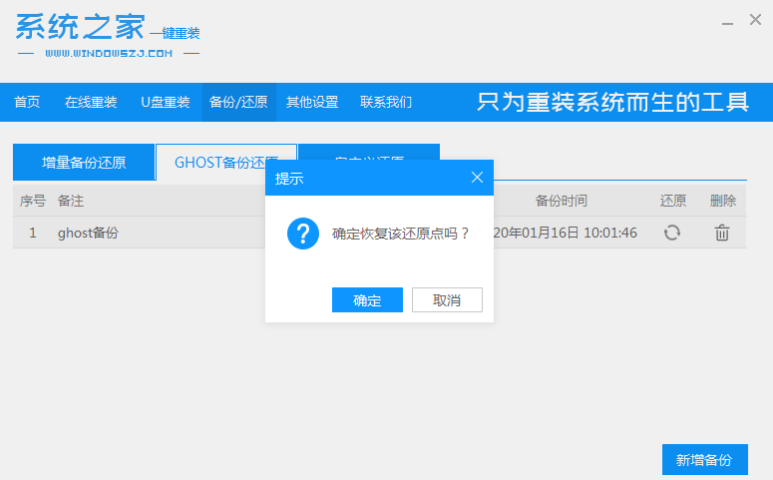Open the 首页 menu

(x=27, y=102)
